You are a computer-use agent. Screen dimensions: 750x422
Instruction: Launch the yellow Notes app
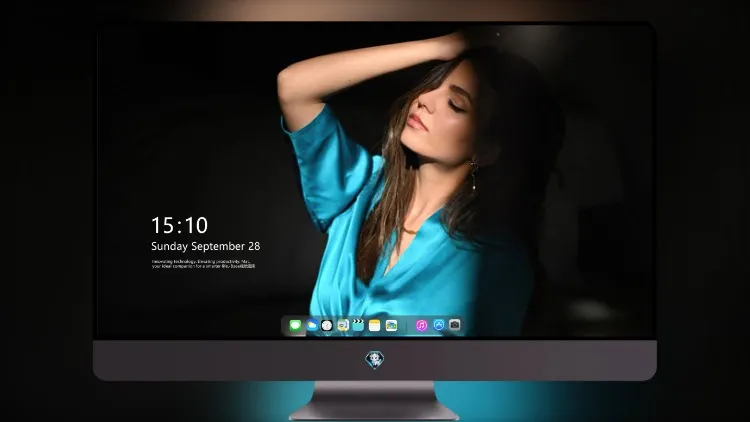pyautogui.click(x=375, y=325)
